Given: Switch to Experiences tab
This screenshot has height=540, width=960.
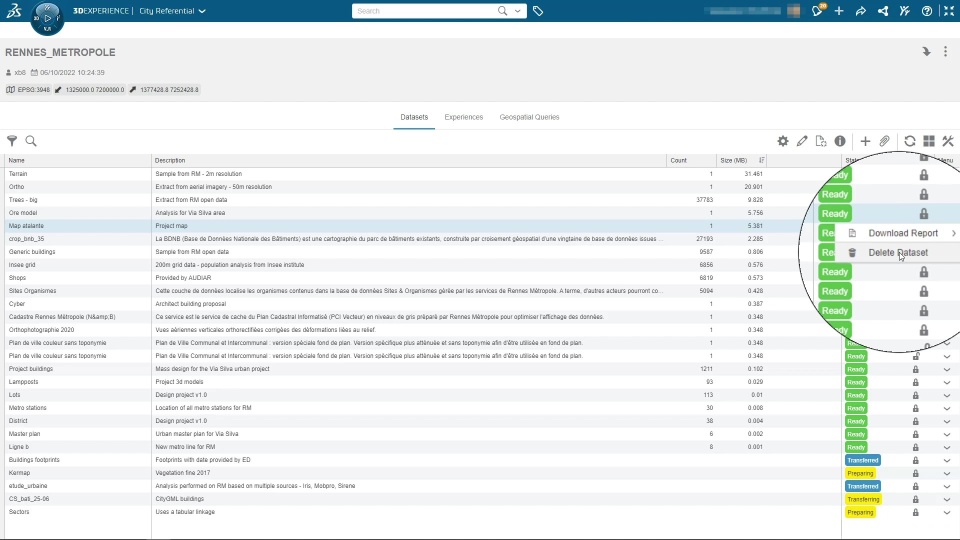Looking at the screenshot, I should 463,117.
